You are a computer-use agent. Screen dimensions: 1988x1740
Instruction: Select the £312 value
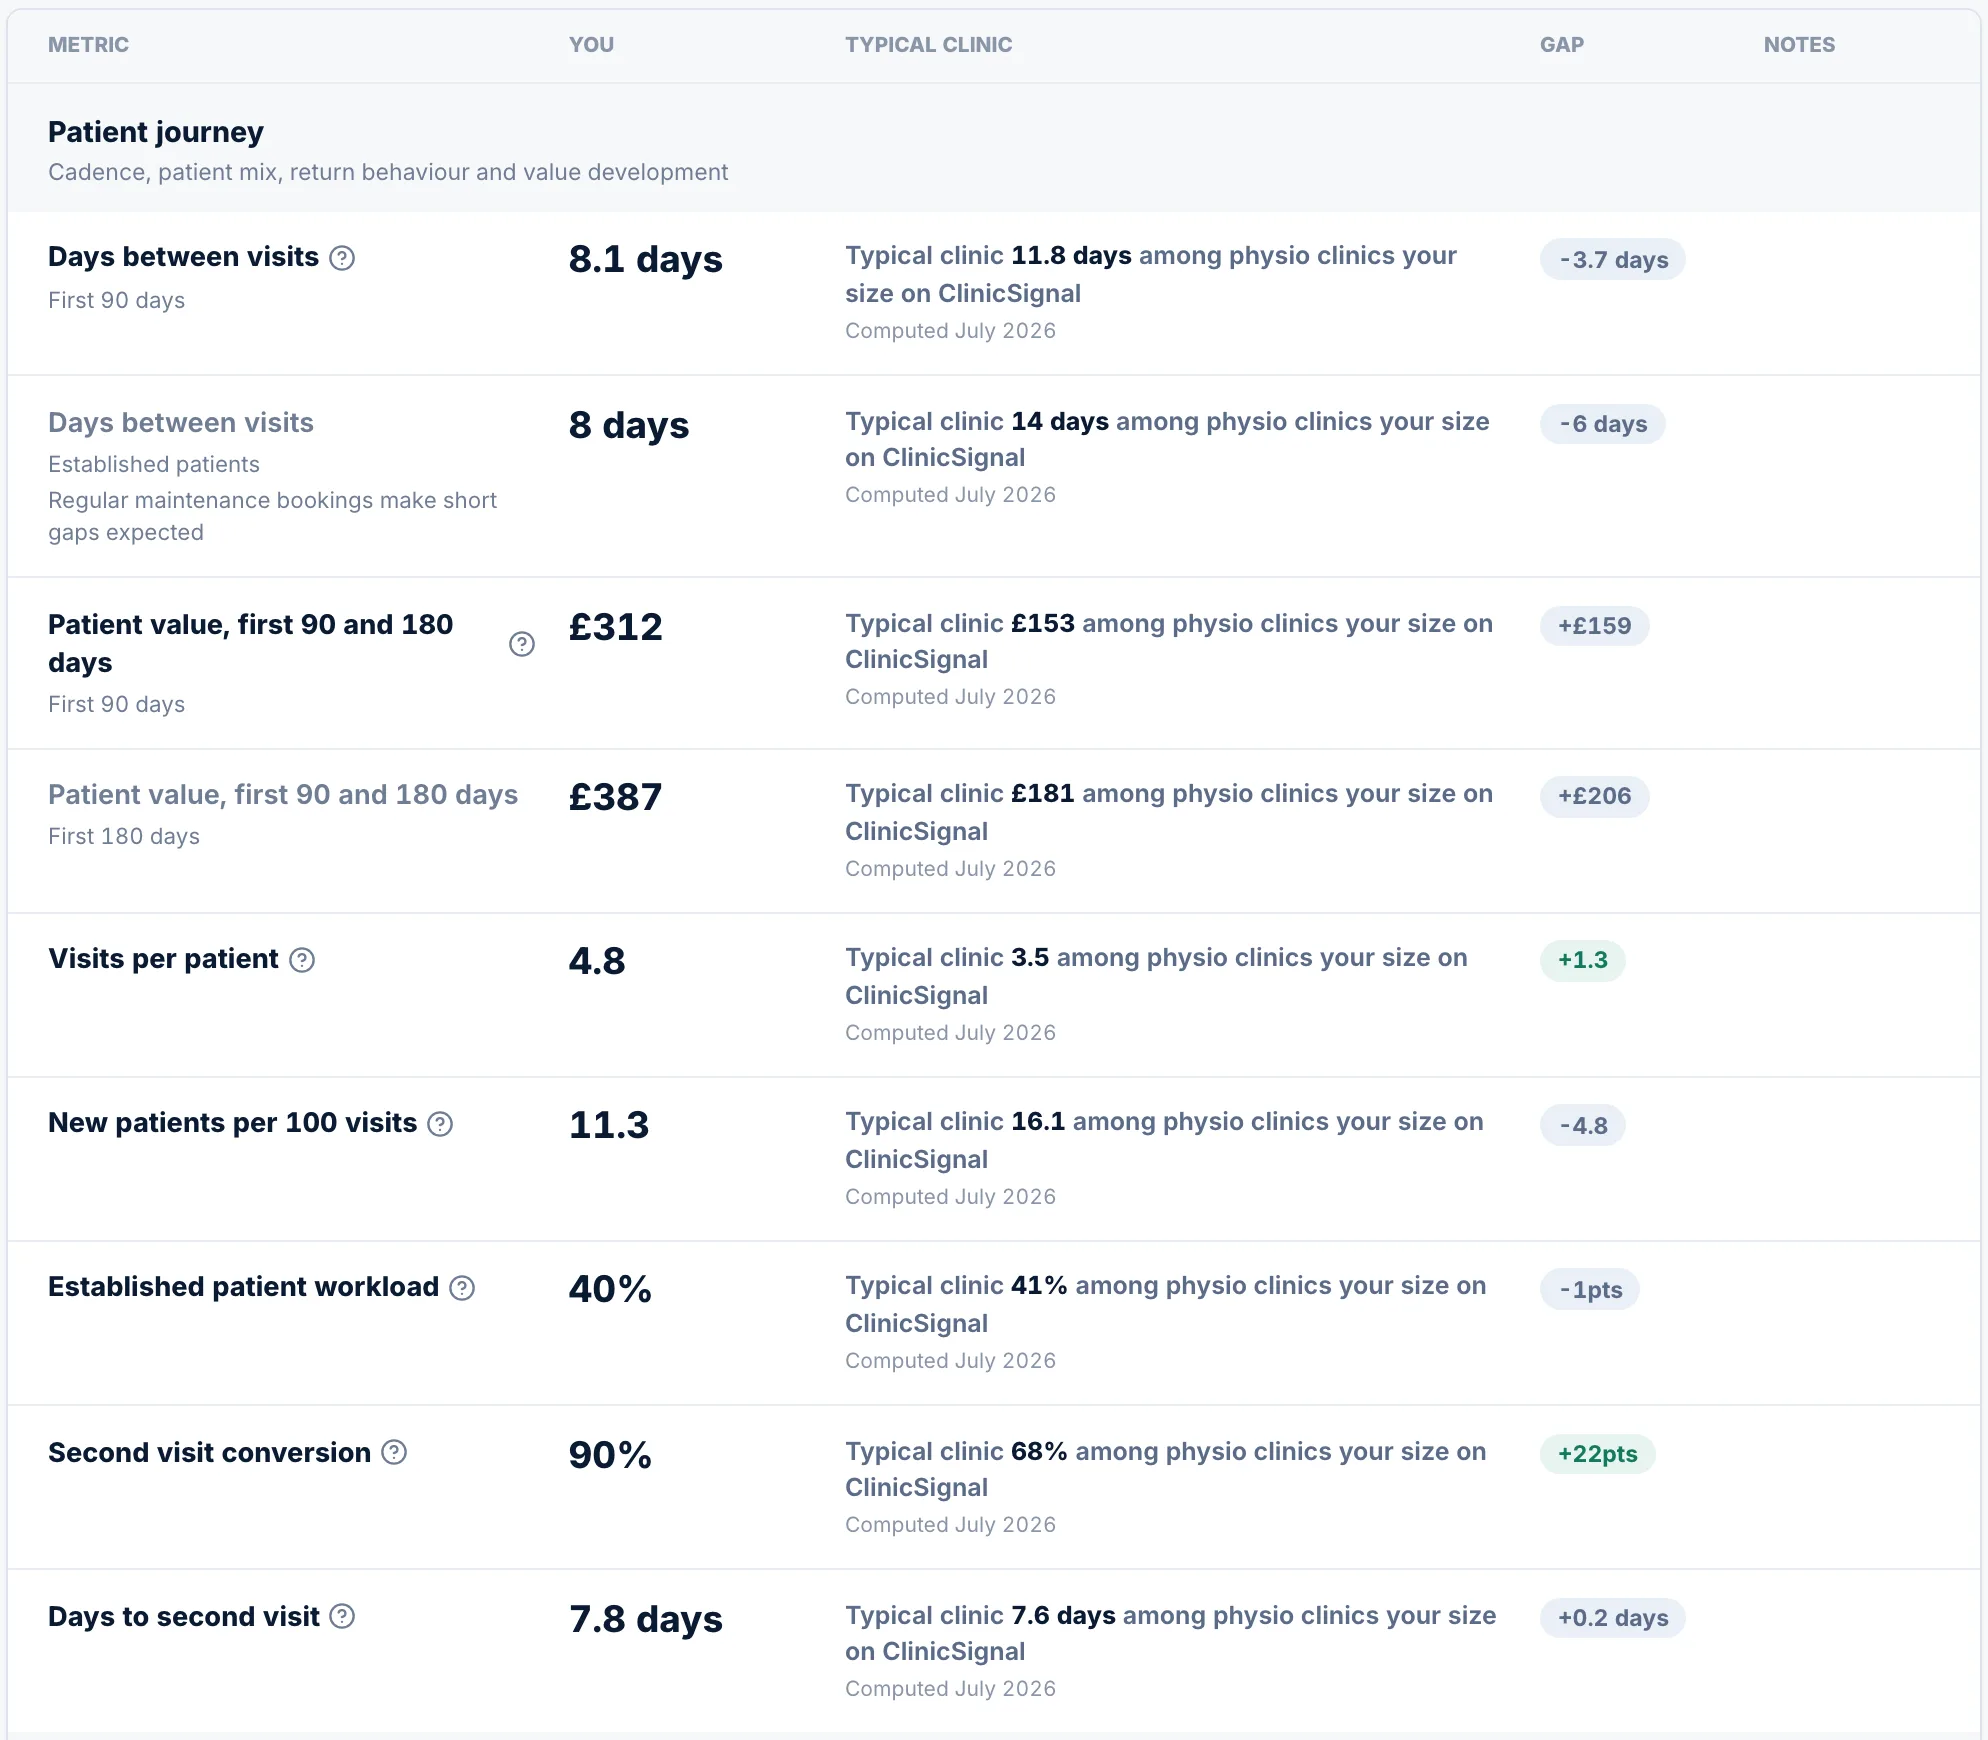click(615, 627)
